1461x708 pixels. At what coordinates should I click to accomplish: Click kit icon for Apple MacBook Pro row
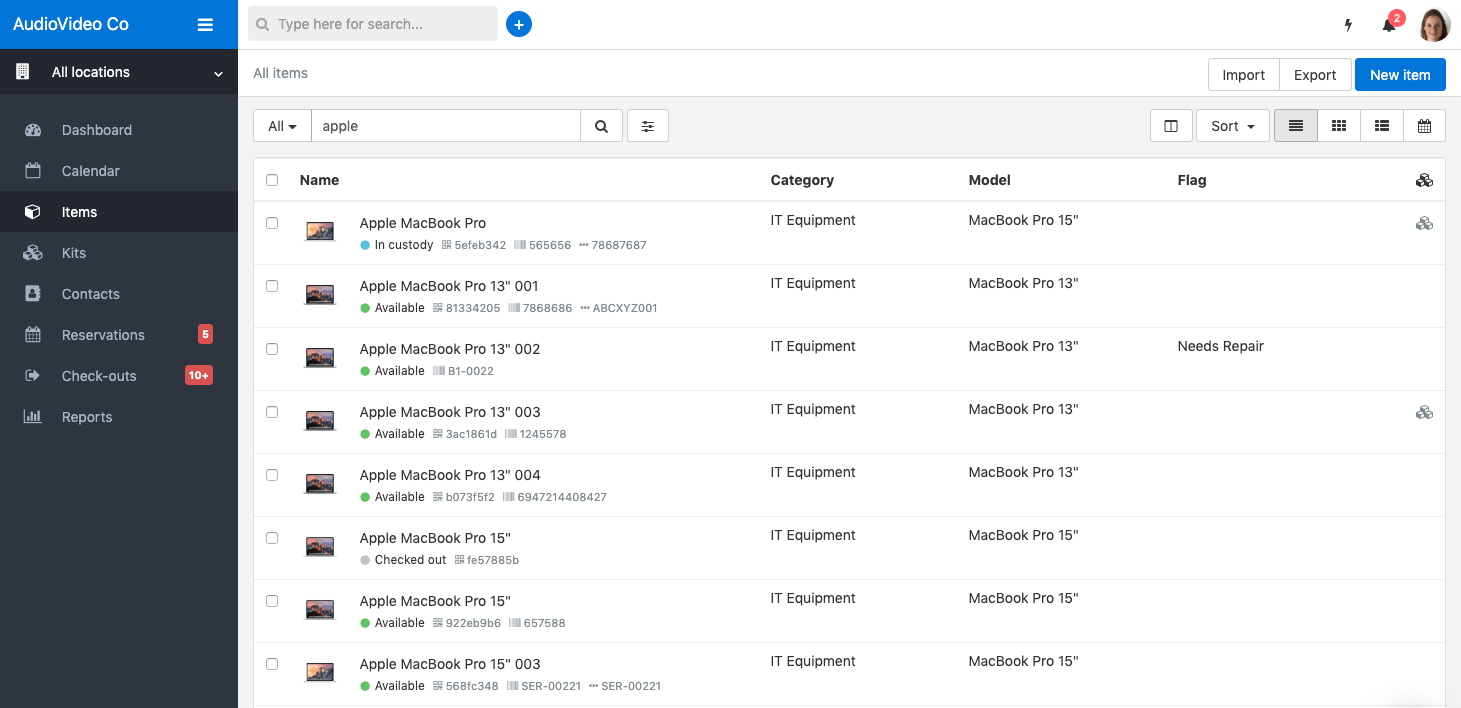(1425, 223)
